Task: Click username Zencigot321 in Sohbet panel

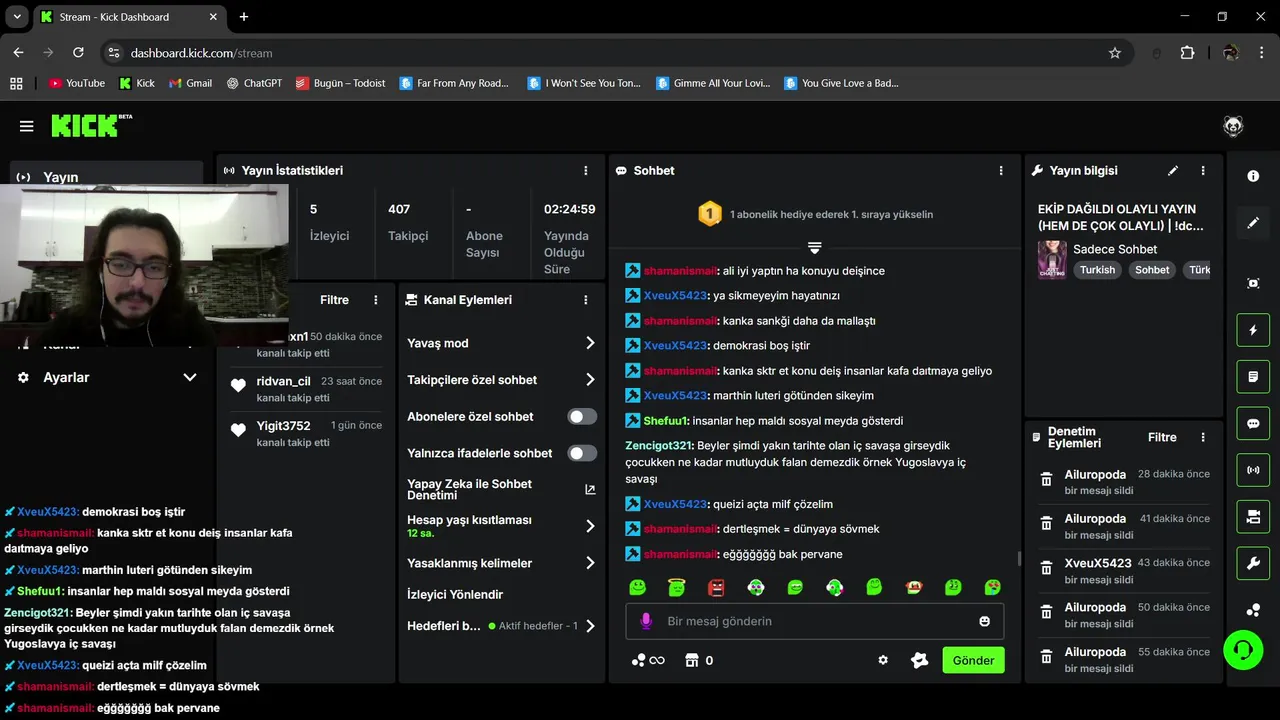Action: tap(659, 446)
